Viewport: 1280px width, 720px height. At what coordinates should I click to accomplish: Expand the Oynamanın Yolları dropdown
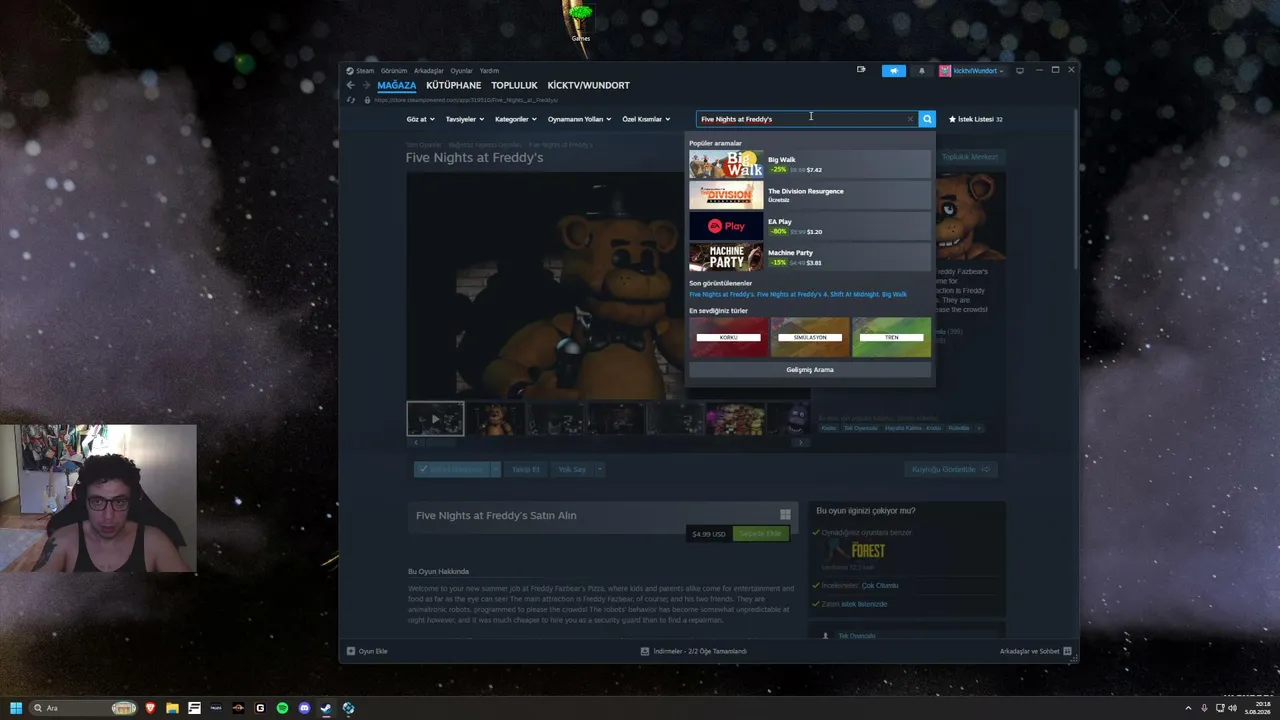[x=579, y=119]
